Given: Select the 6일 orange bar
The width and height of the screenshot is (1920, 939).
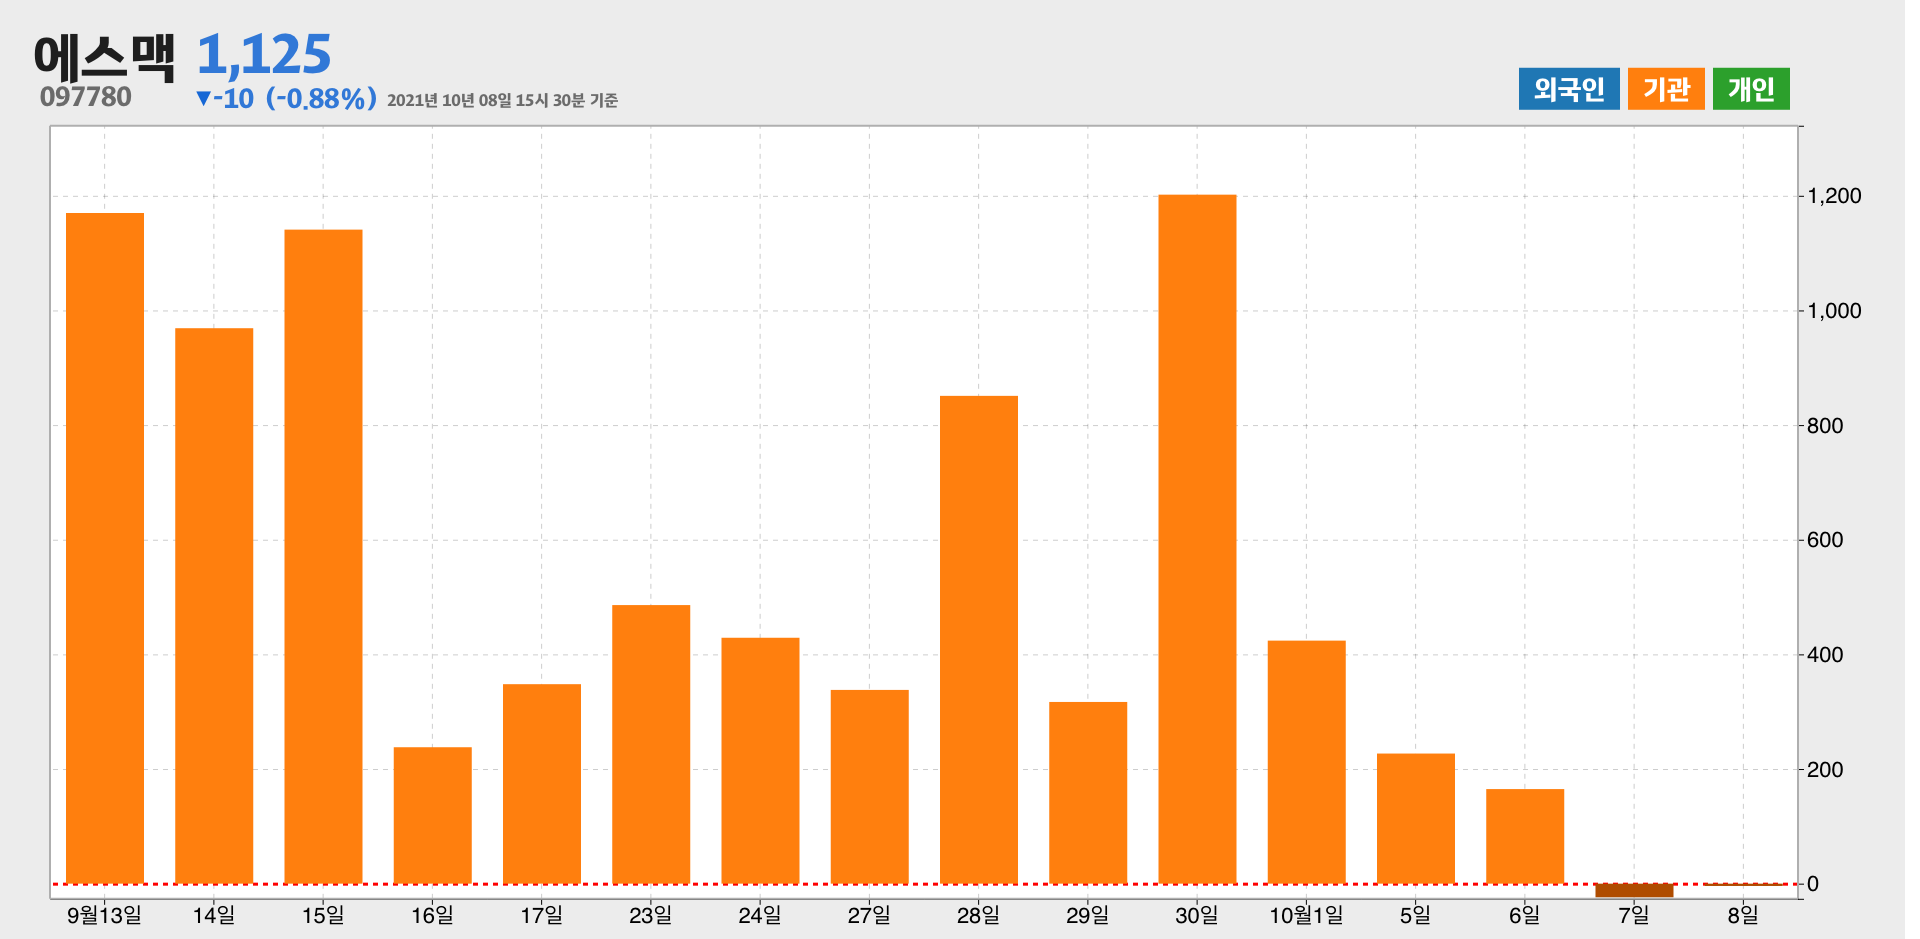Looking at the screenshot, I should click(x=1525, y=836).
